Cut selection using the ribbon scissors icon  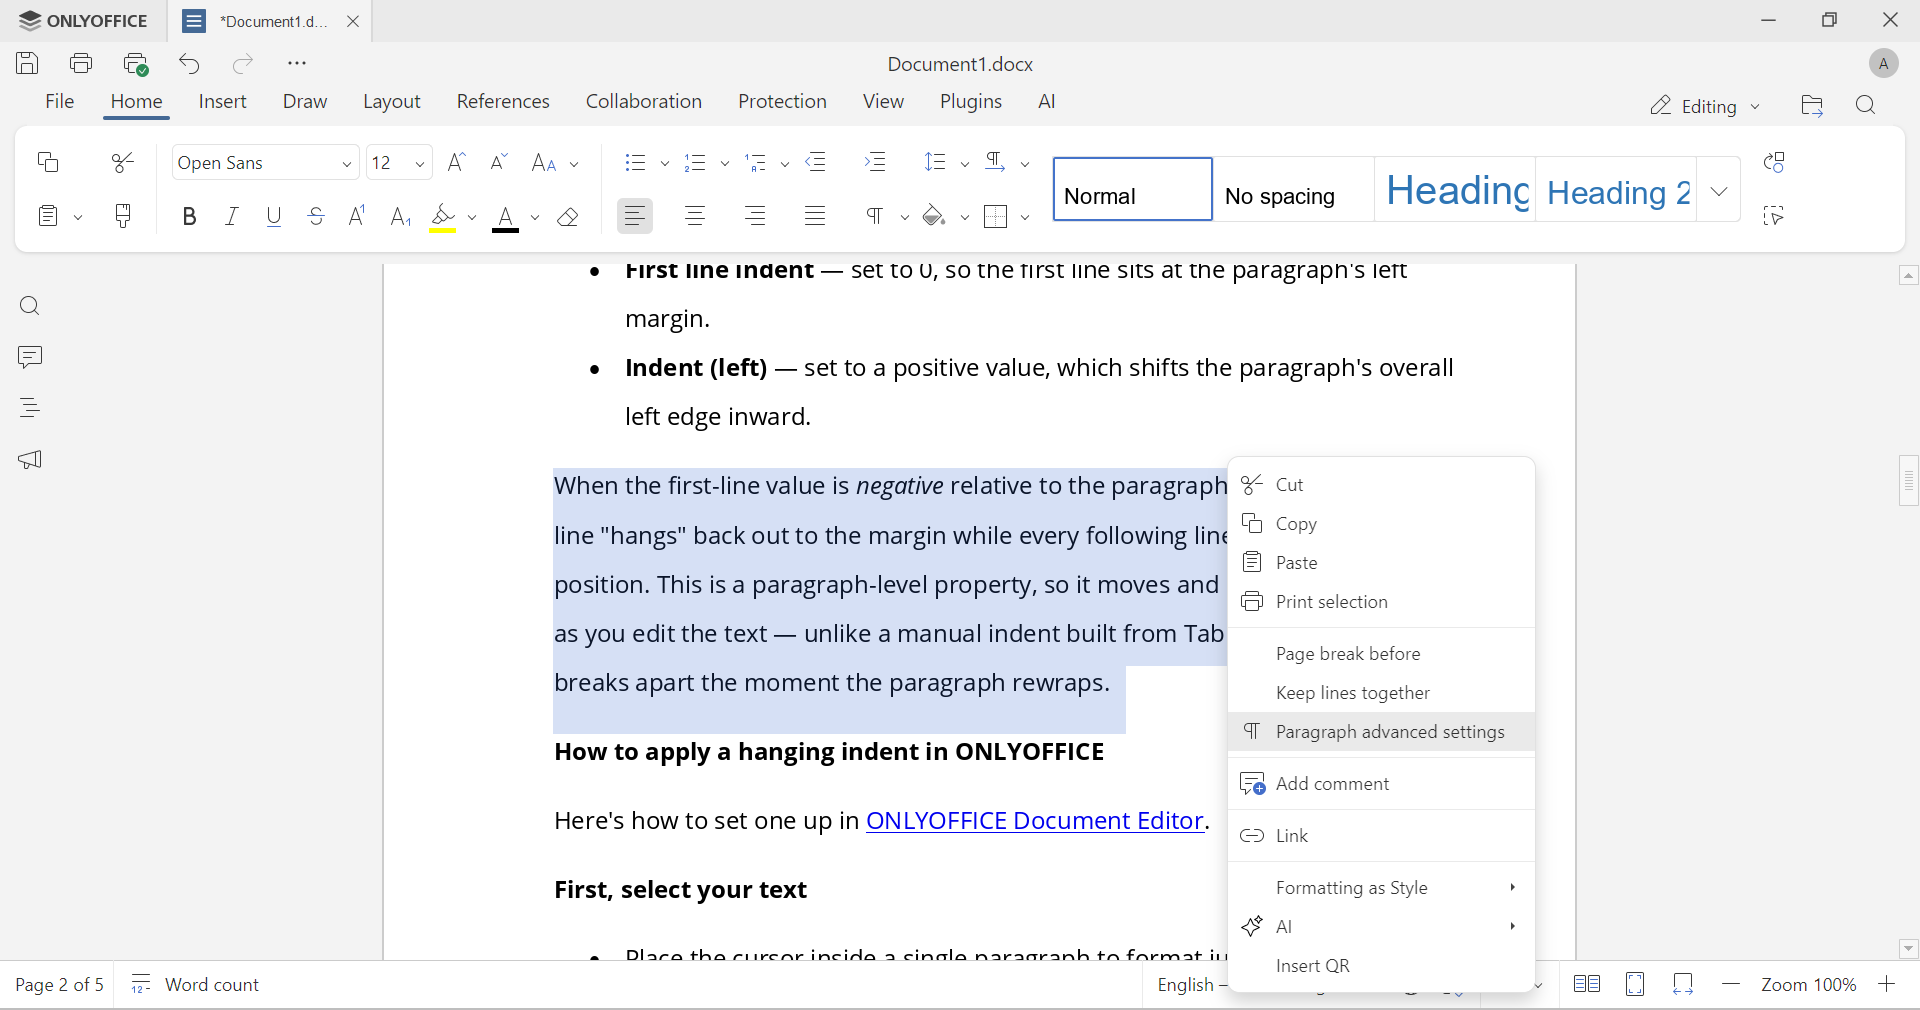point(123,162)
